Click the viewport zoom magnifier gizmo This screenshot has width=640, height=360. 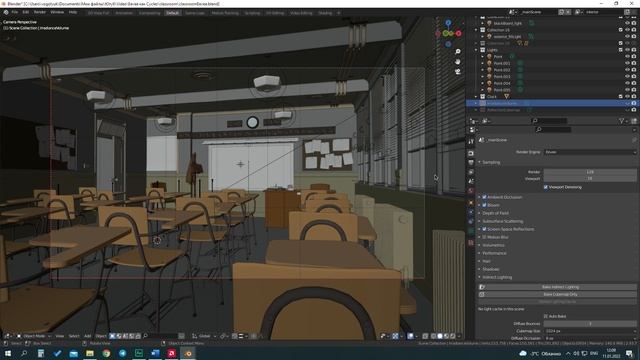tap(458, 51)
